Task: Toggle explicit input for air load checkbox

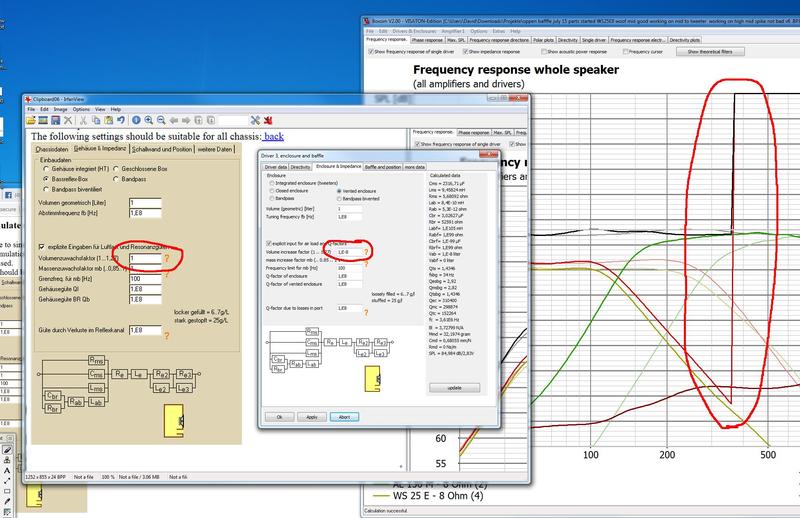Action: point(267,244)
